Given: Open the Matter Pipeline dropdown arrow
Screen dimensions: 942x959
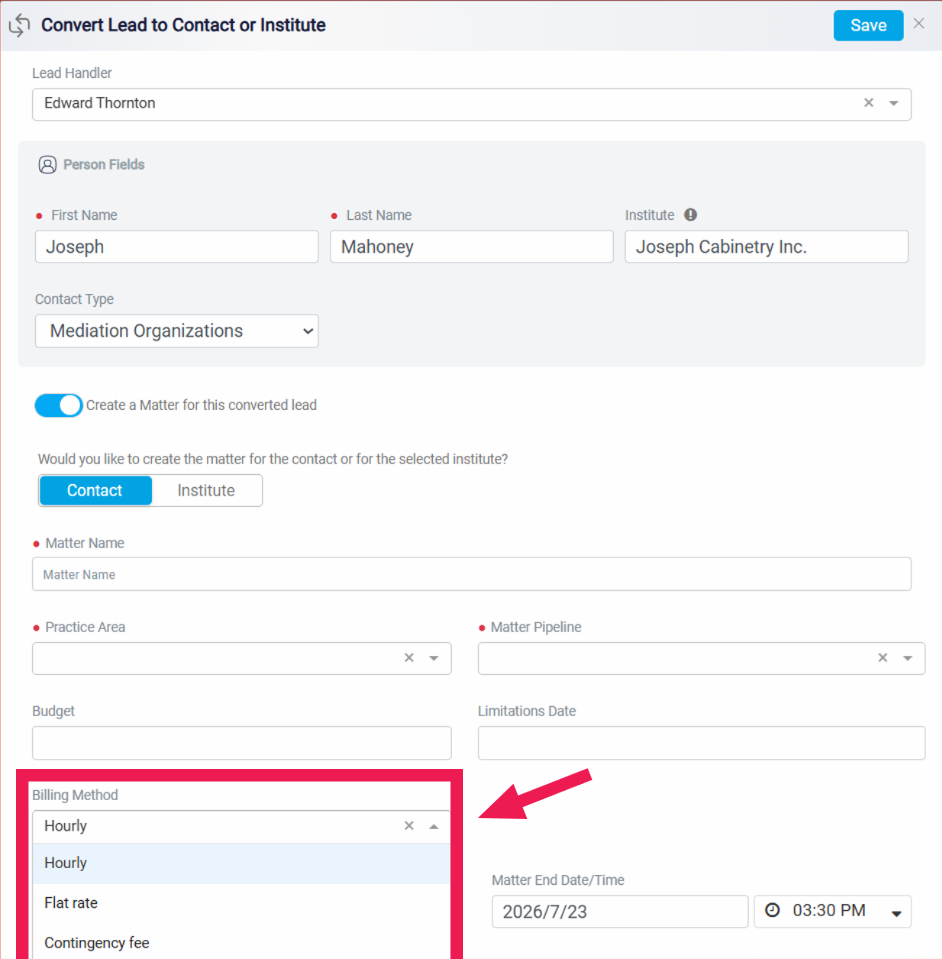Looking at the screenshot, I should (908, 658).
